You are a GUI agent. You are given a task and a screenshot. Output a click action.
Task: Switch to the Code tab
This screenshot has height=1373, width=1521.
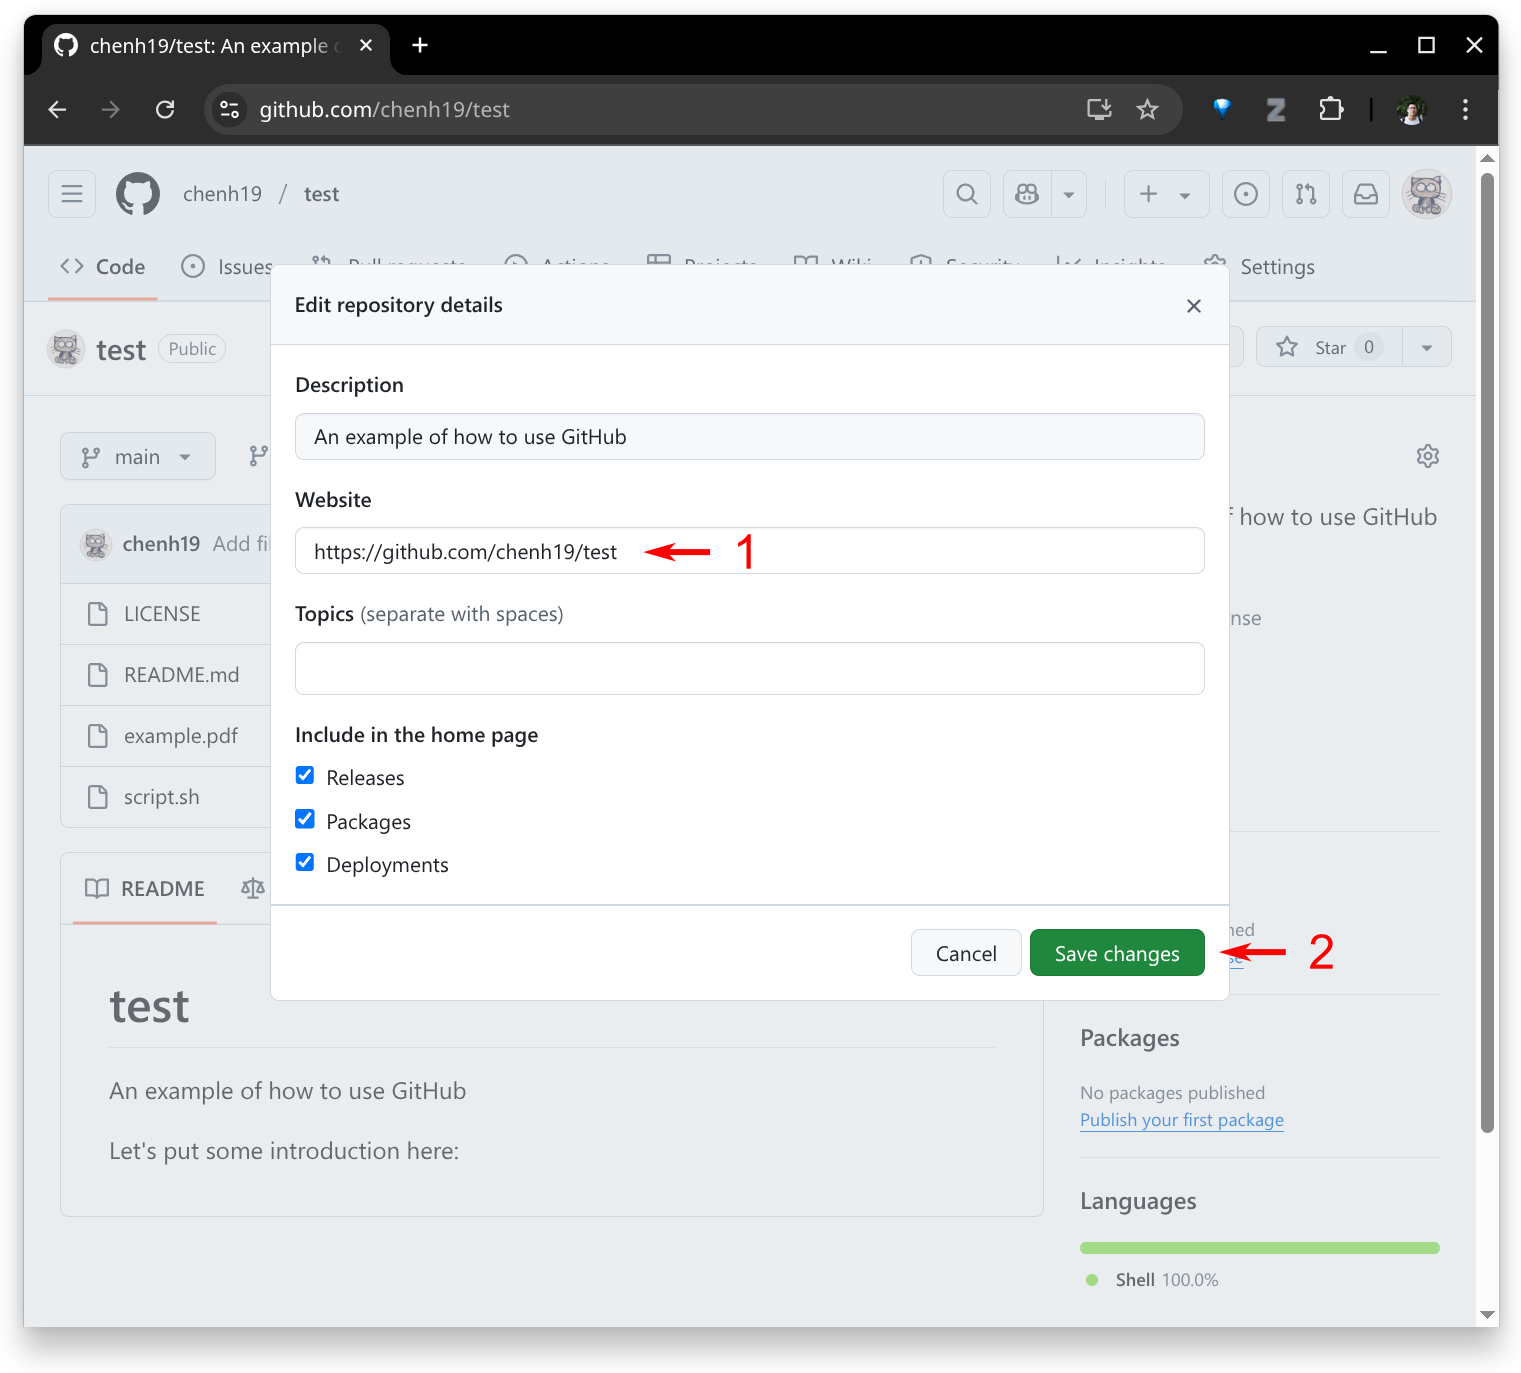(x=103, y=267)
